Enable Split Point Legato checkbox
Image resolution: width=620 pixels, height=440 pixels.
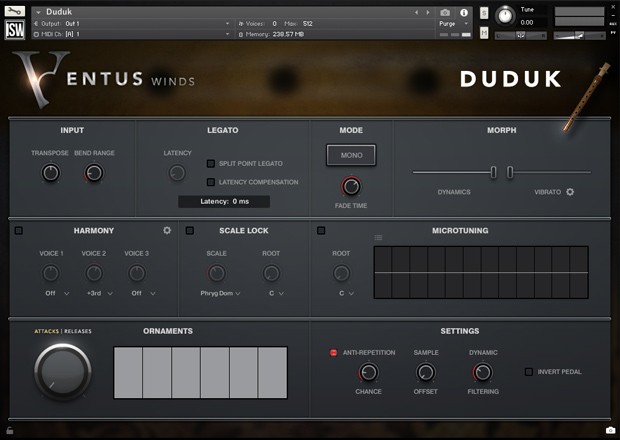[211, 163]
